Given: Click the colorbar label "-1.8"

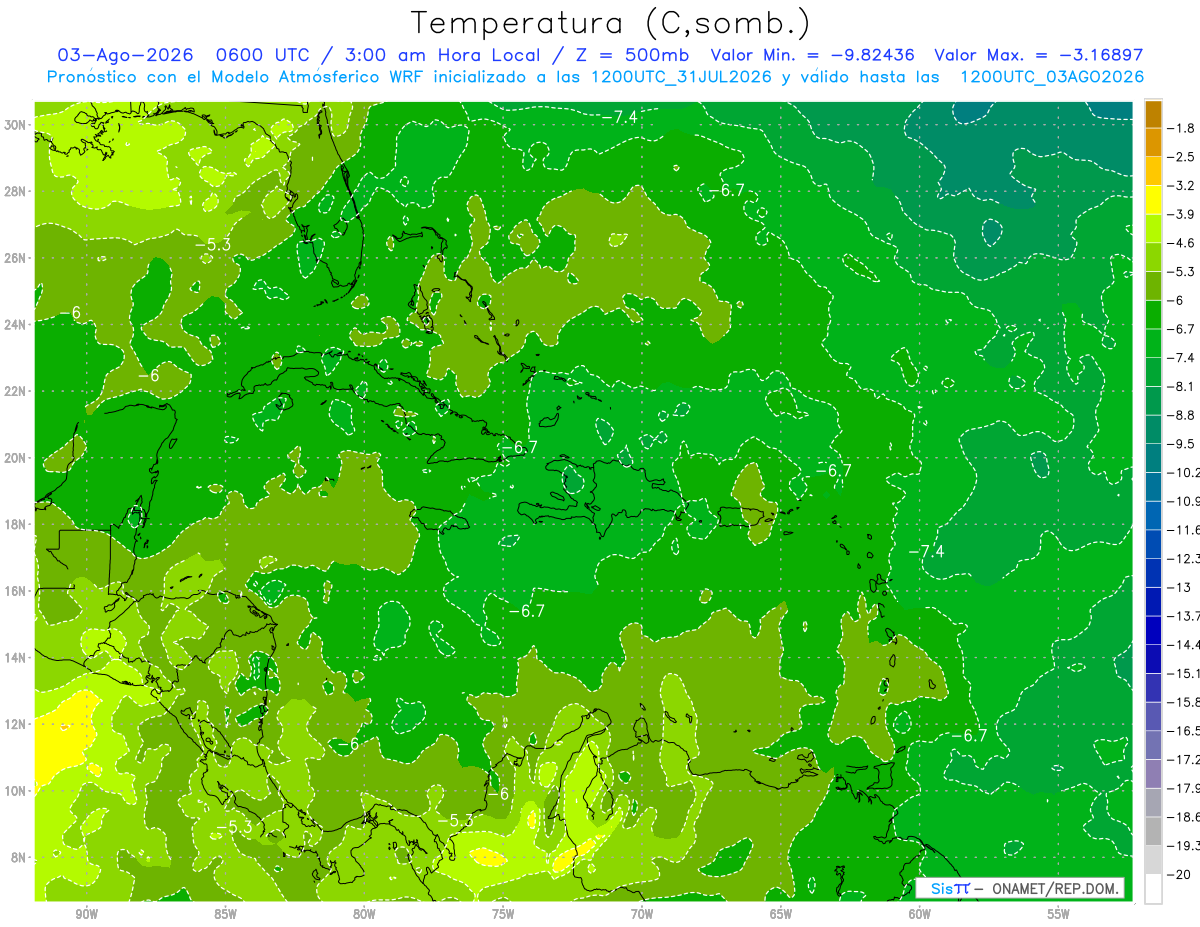Looking at the screenshot, I should 1182,128.
